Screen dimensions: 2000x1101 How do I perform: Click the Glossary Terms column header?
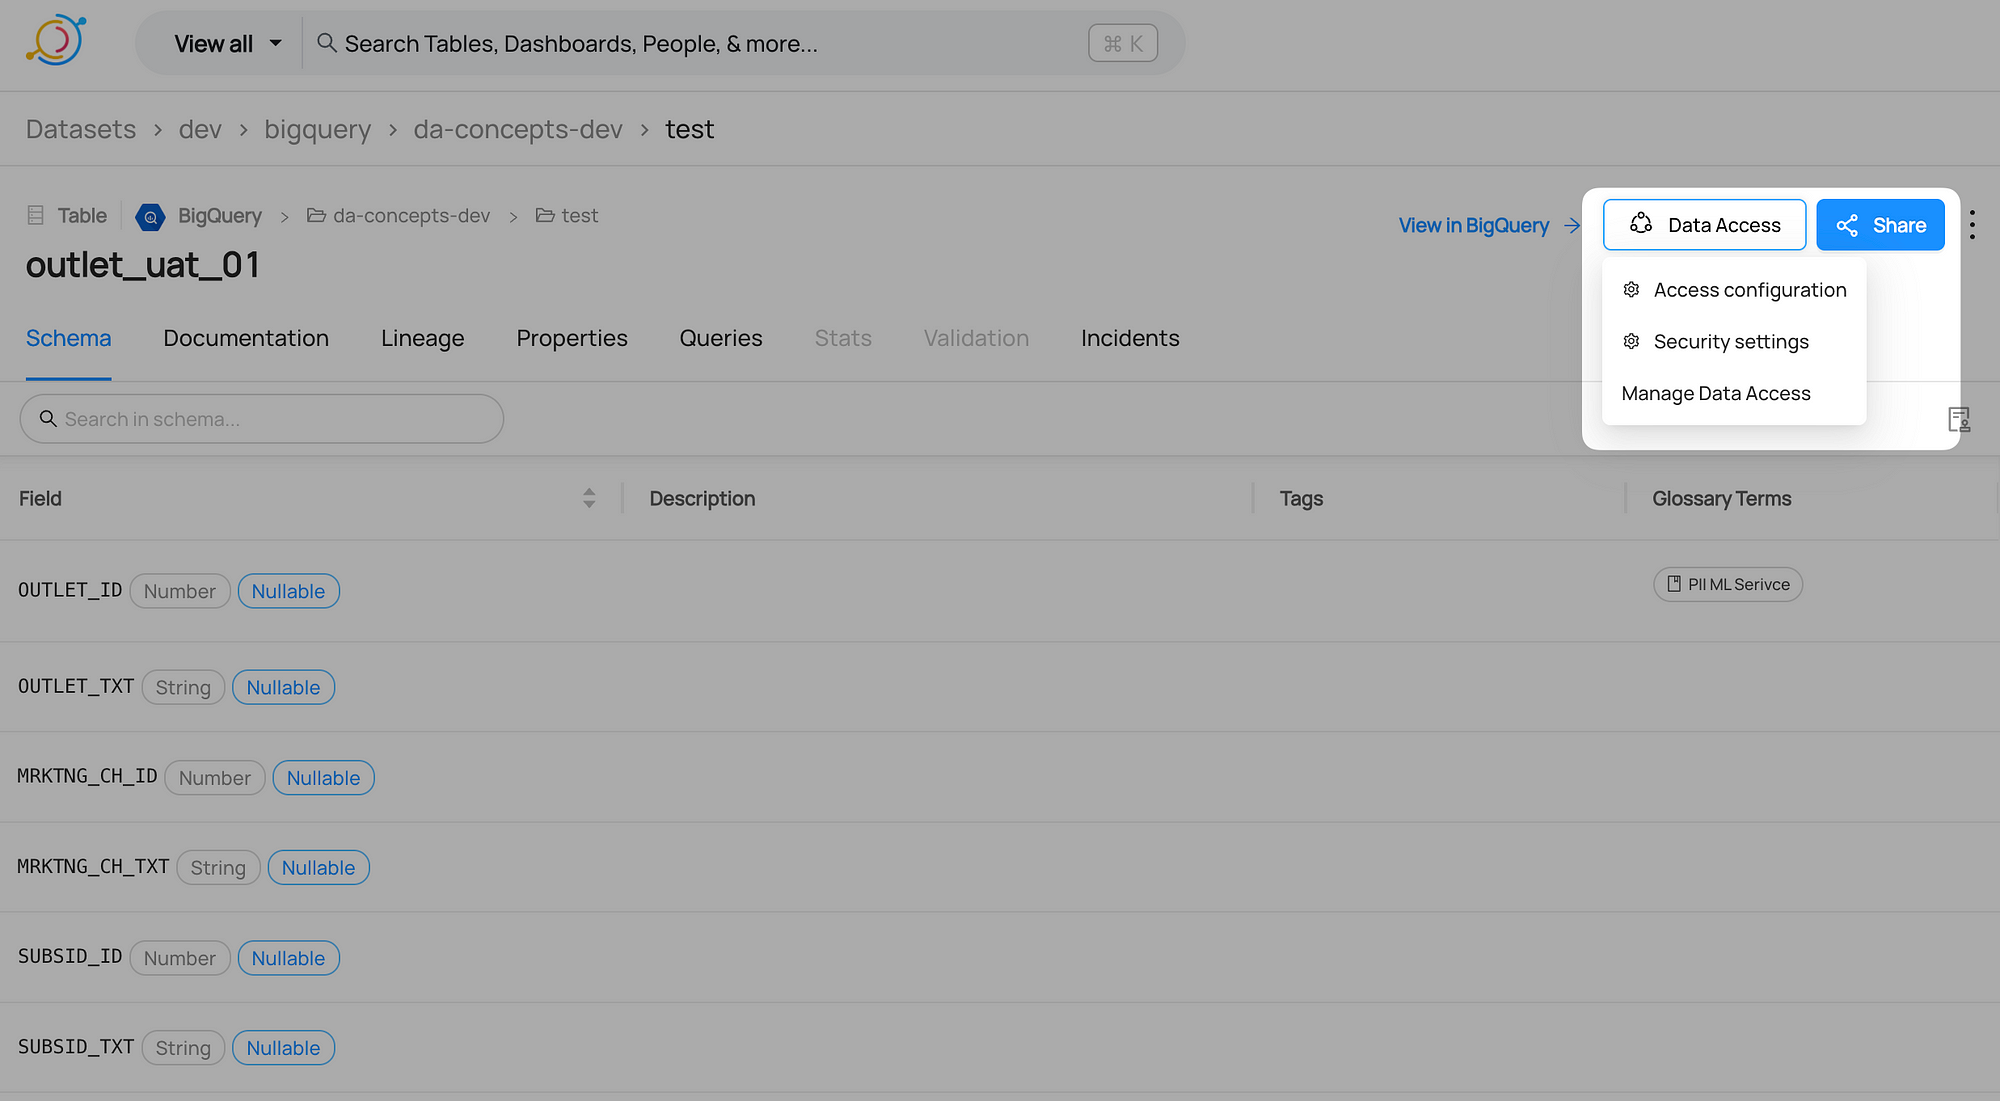1721,498
